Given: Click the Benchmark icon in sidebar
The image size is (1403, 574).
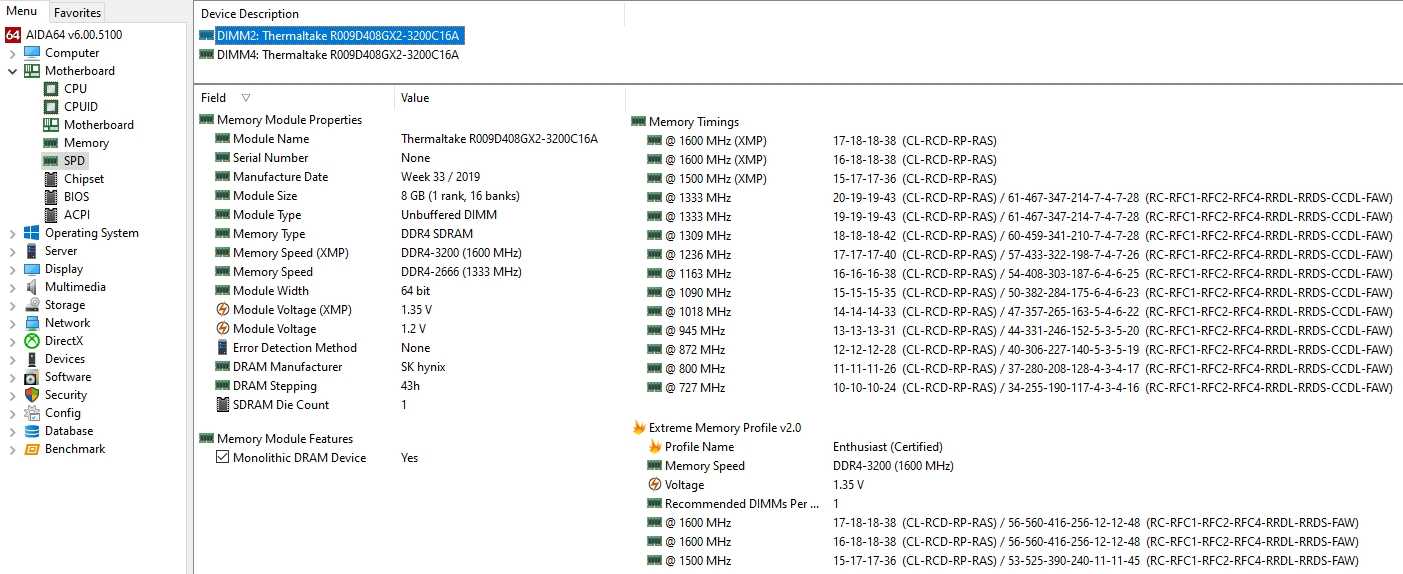Looking at the screenshot, I should [32, 449].
